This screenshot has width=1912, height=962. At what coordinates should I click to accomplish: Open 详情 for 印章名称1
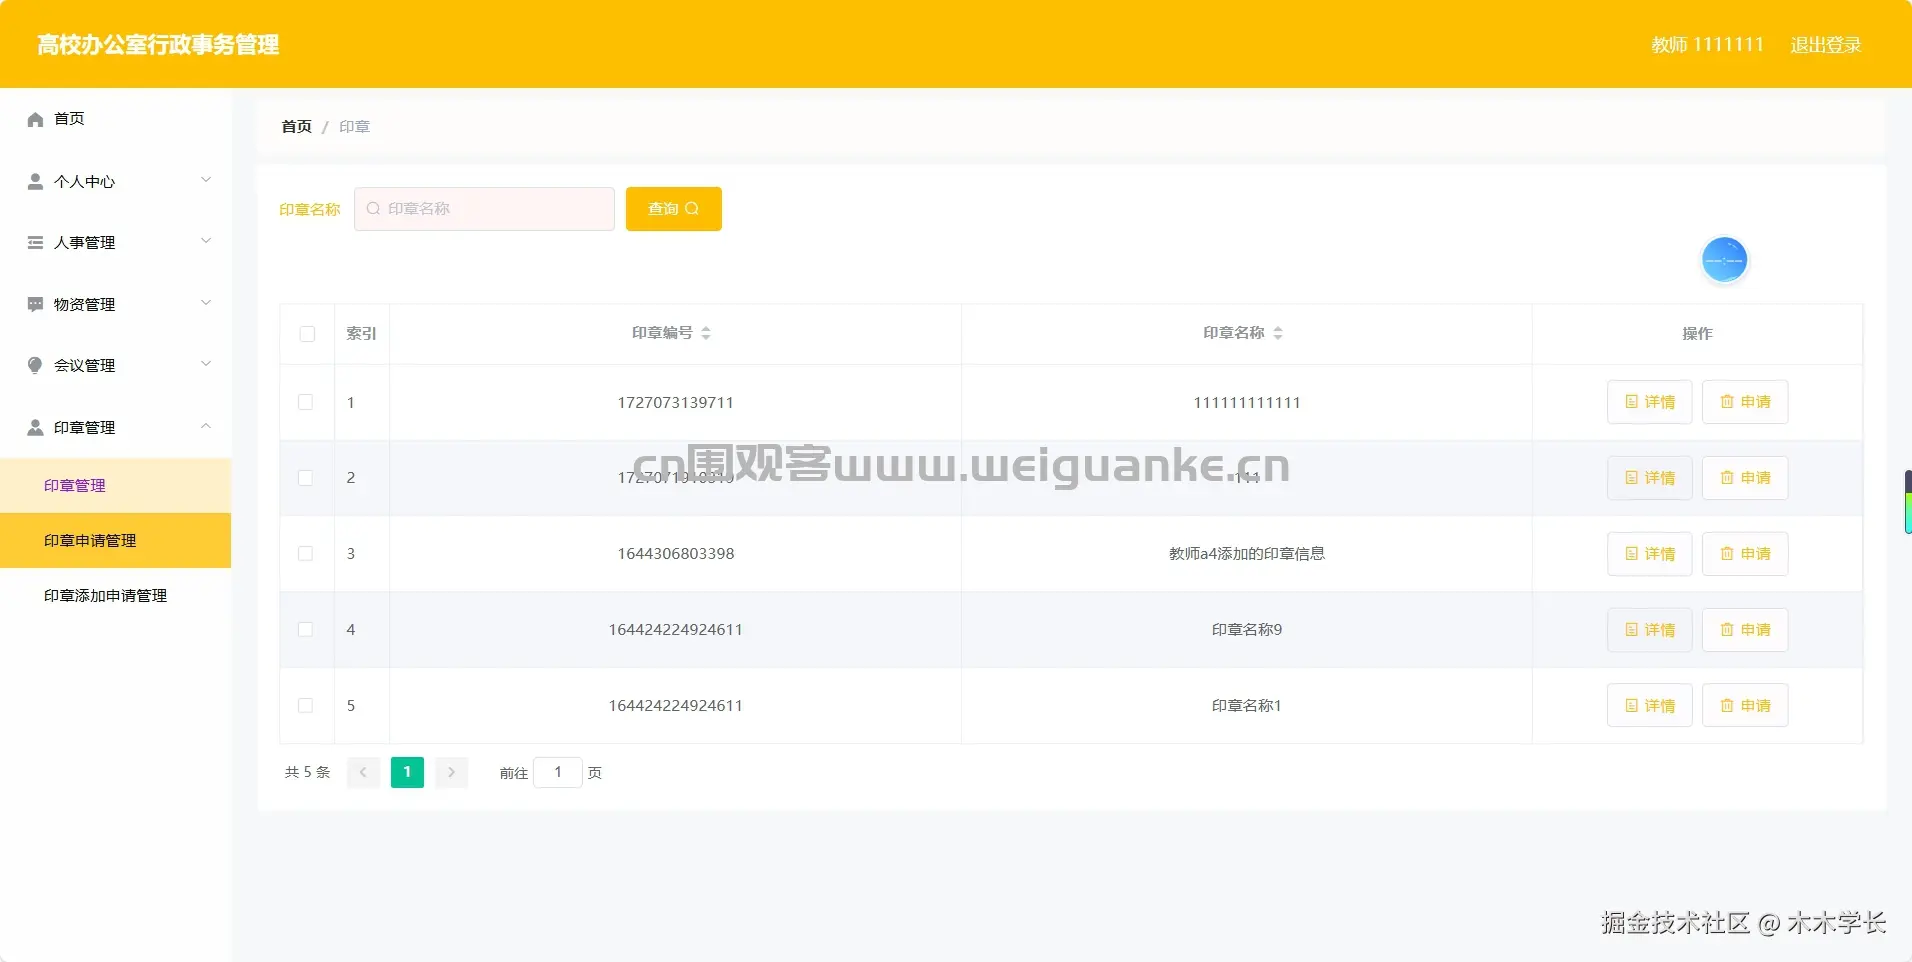(x=1649, y=706)
